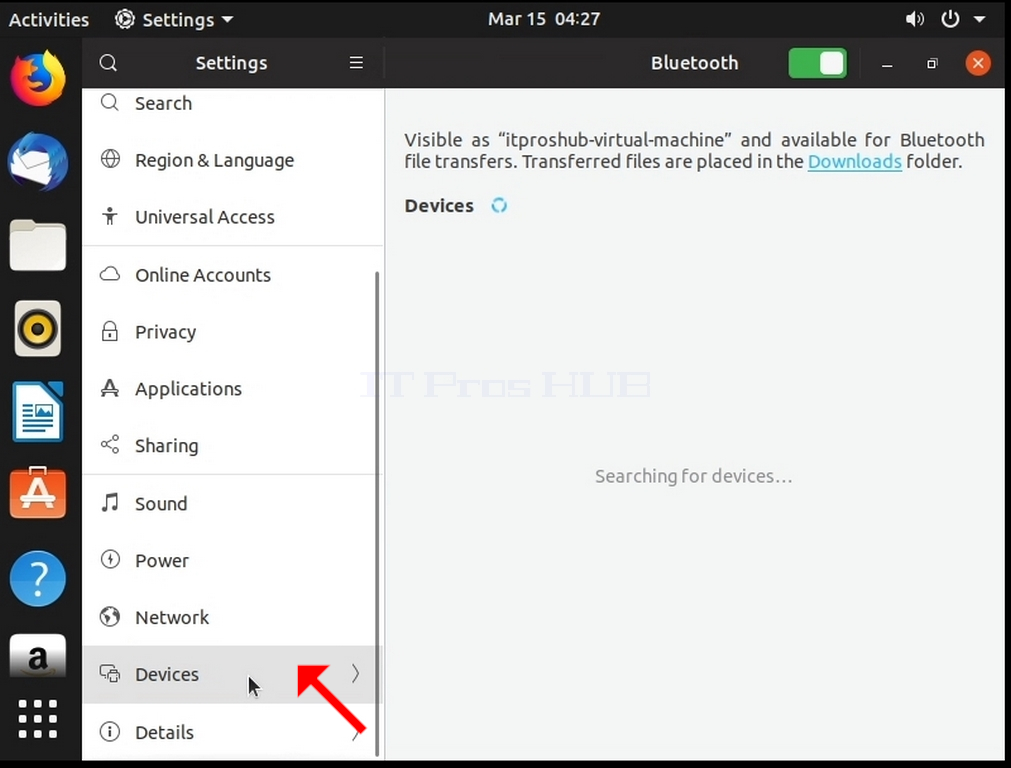Open Ubuntu Software store icon
Screen dimensions: 1011x768
tap(37, 493)
